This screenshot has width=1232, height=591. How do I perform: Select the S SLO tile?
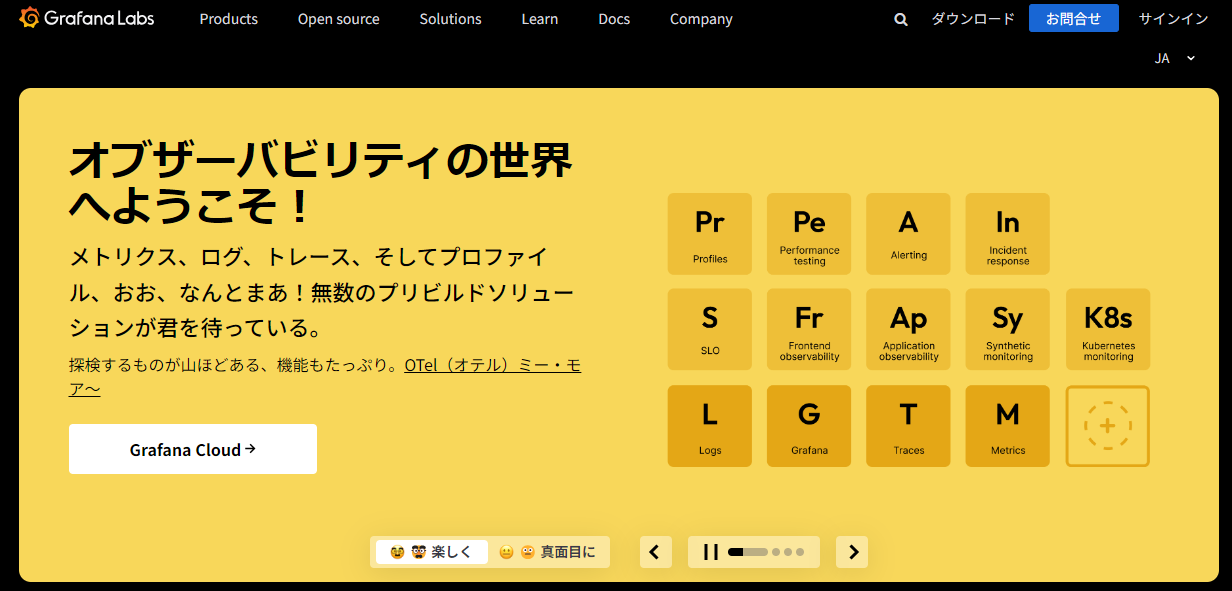710,330
